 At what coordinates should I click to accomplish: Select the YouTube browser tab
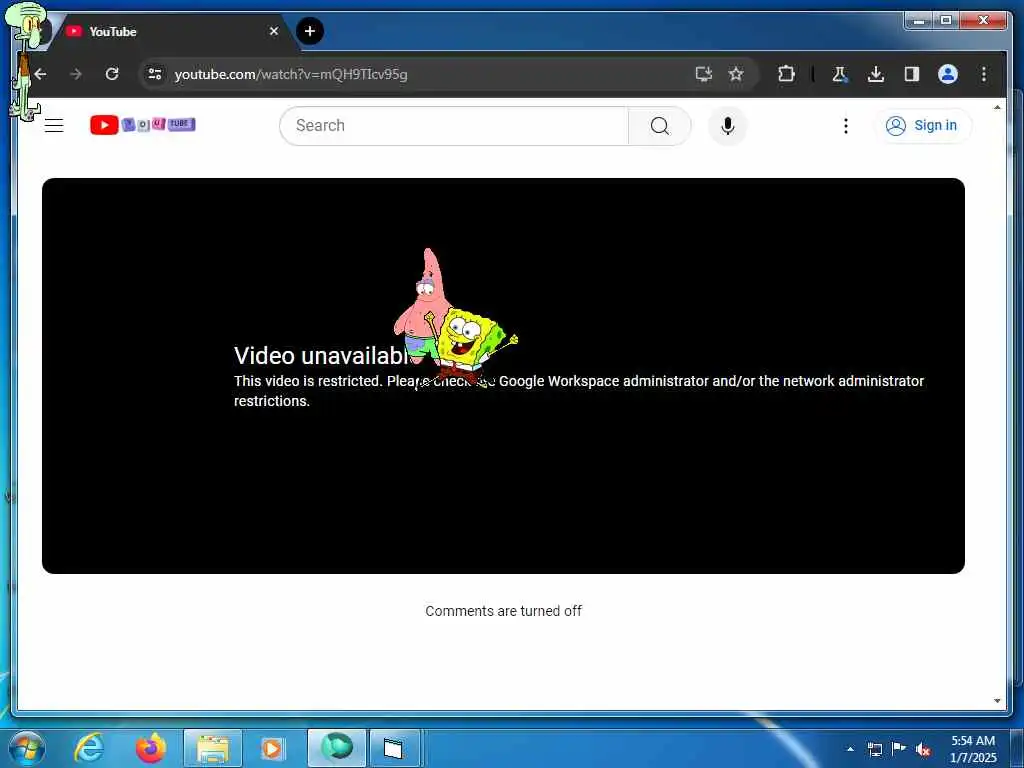pos(173,31)
